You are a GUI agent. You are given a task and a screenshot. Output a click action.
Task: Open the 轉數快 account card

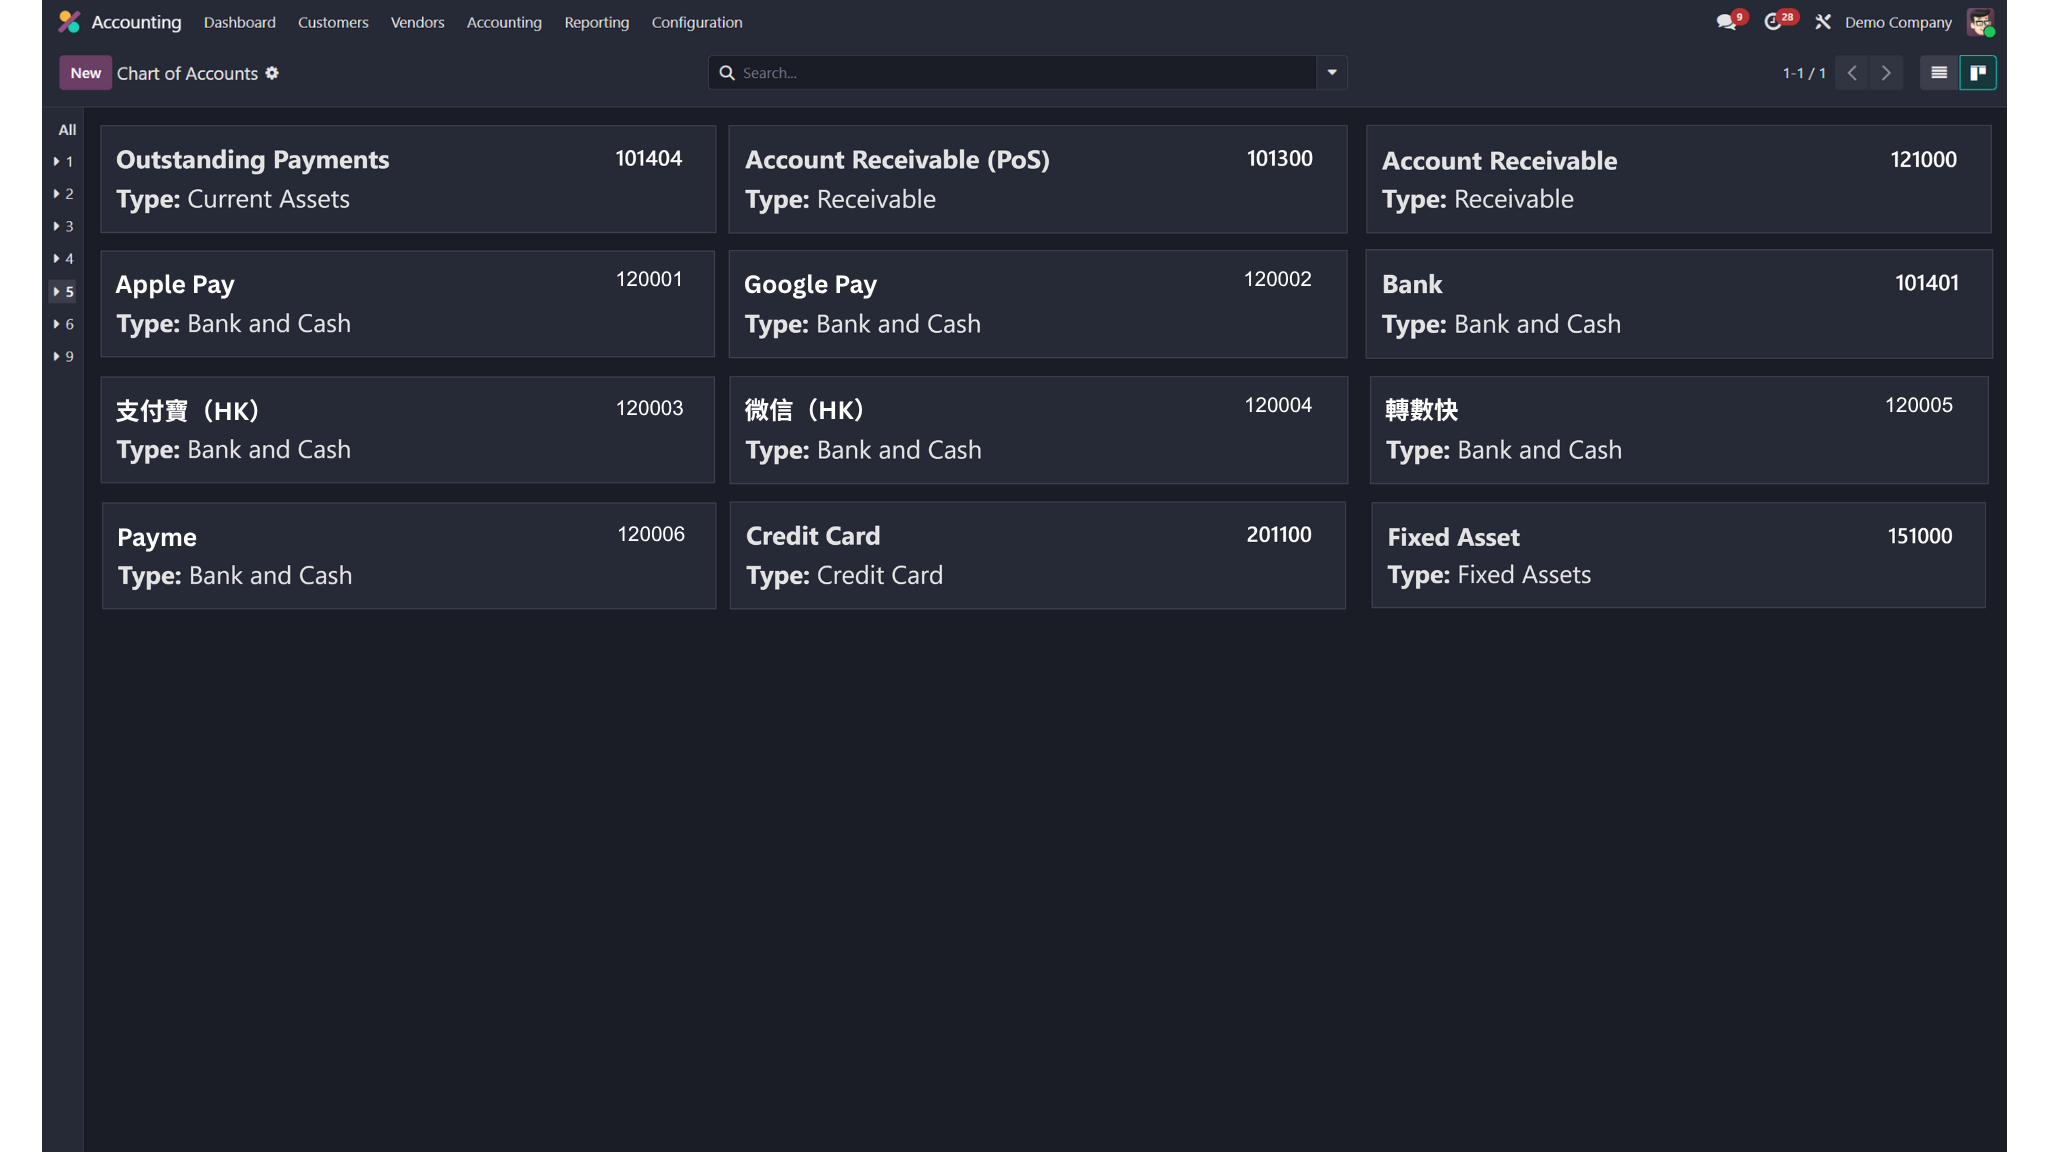[x=1679, y=430]
